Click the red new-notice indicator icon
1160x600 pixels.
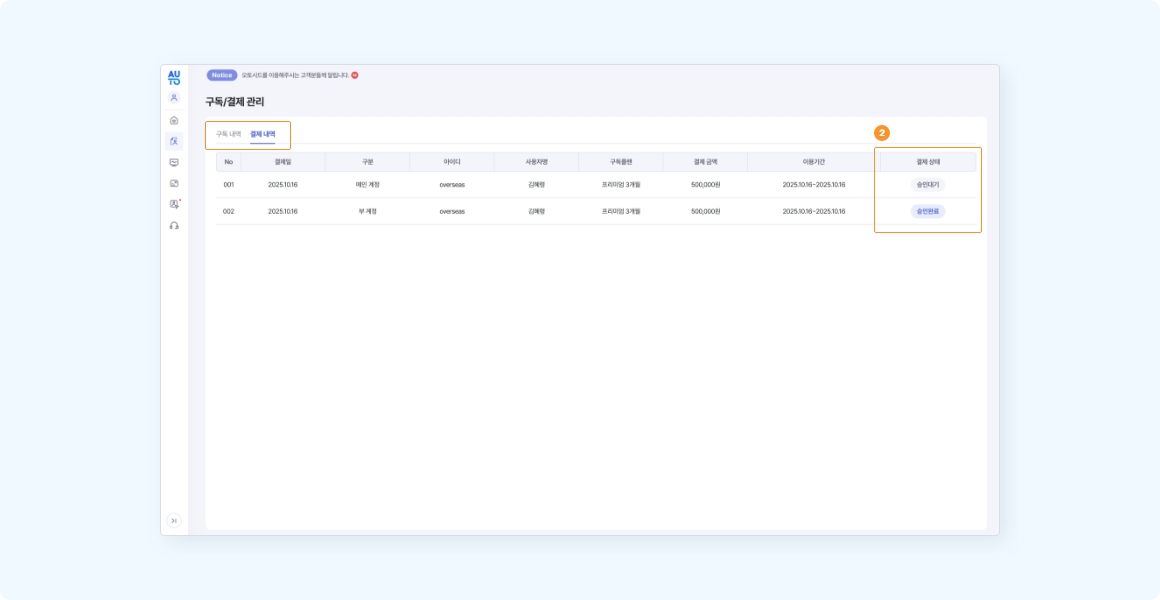[x=355, y=75]
